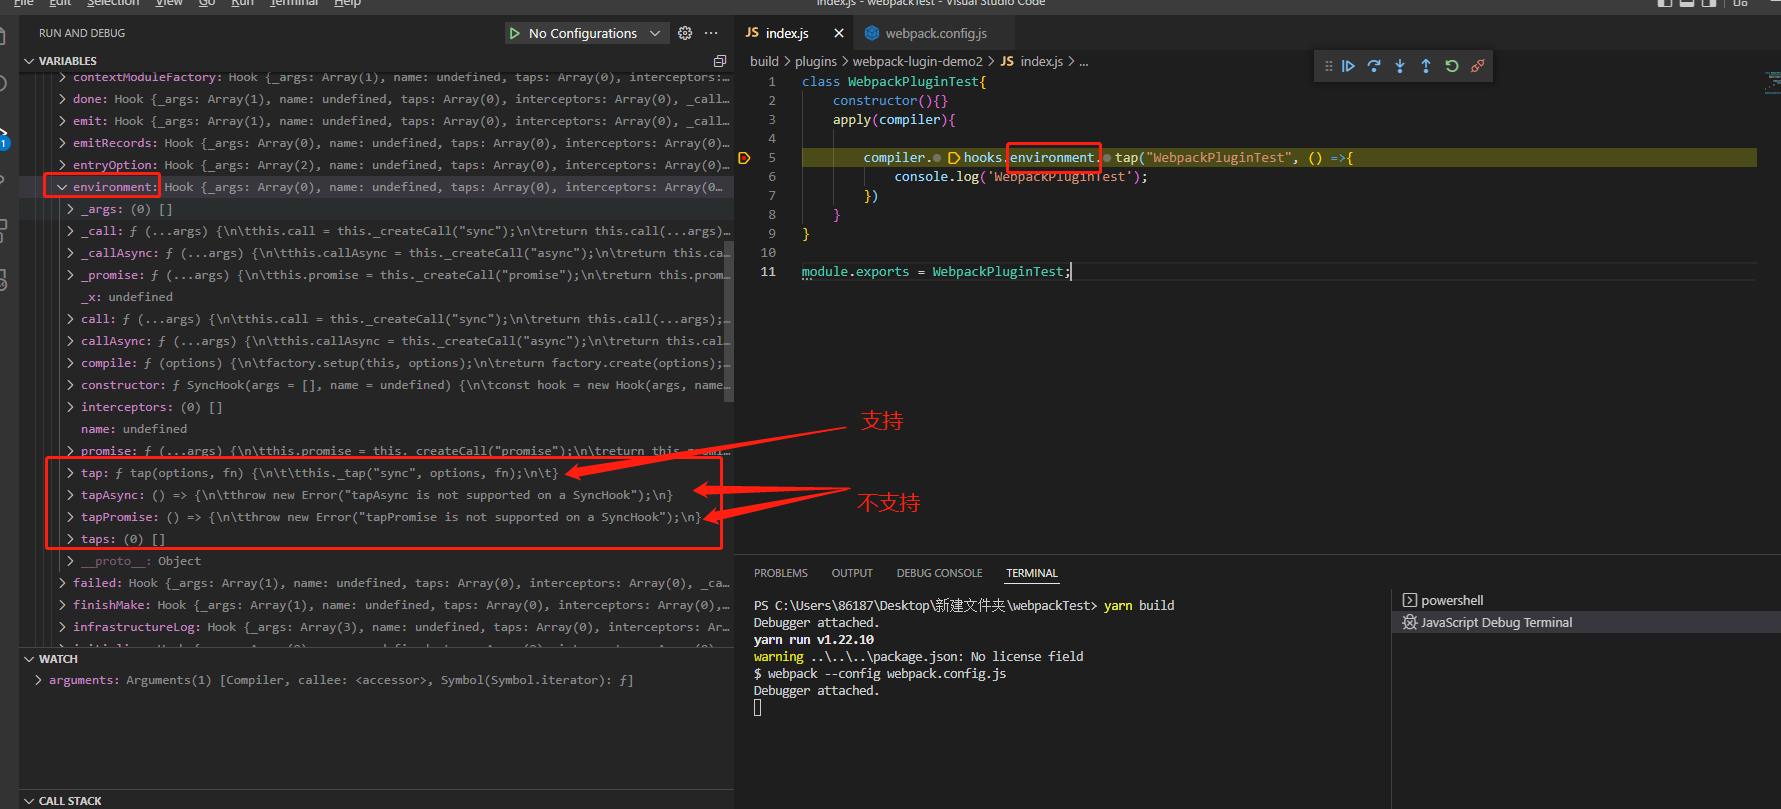1781x809 pixels.
Task: Expand the emitRecords hook variable
Action: [62, 143]
